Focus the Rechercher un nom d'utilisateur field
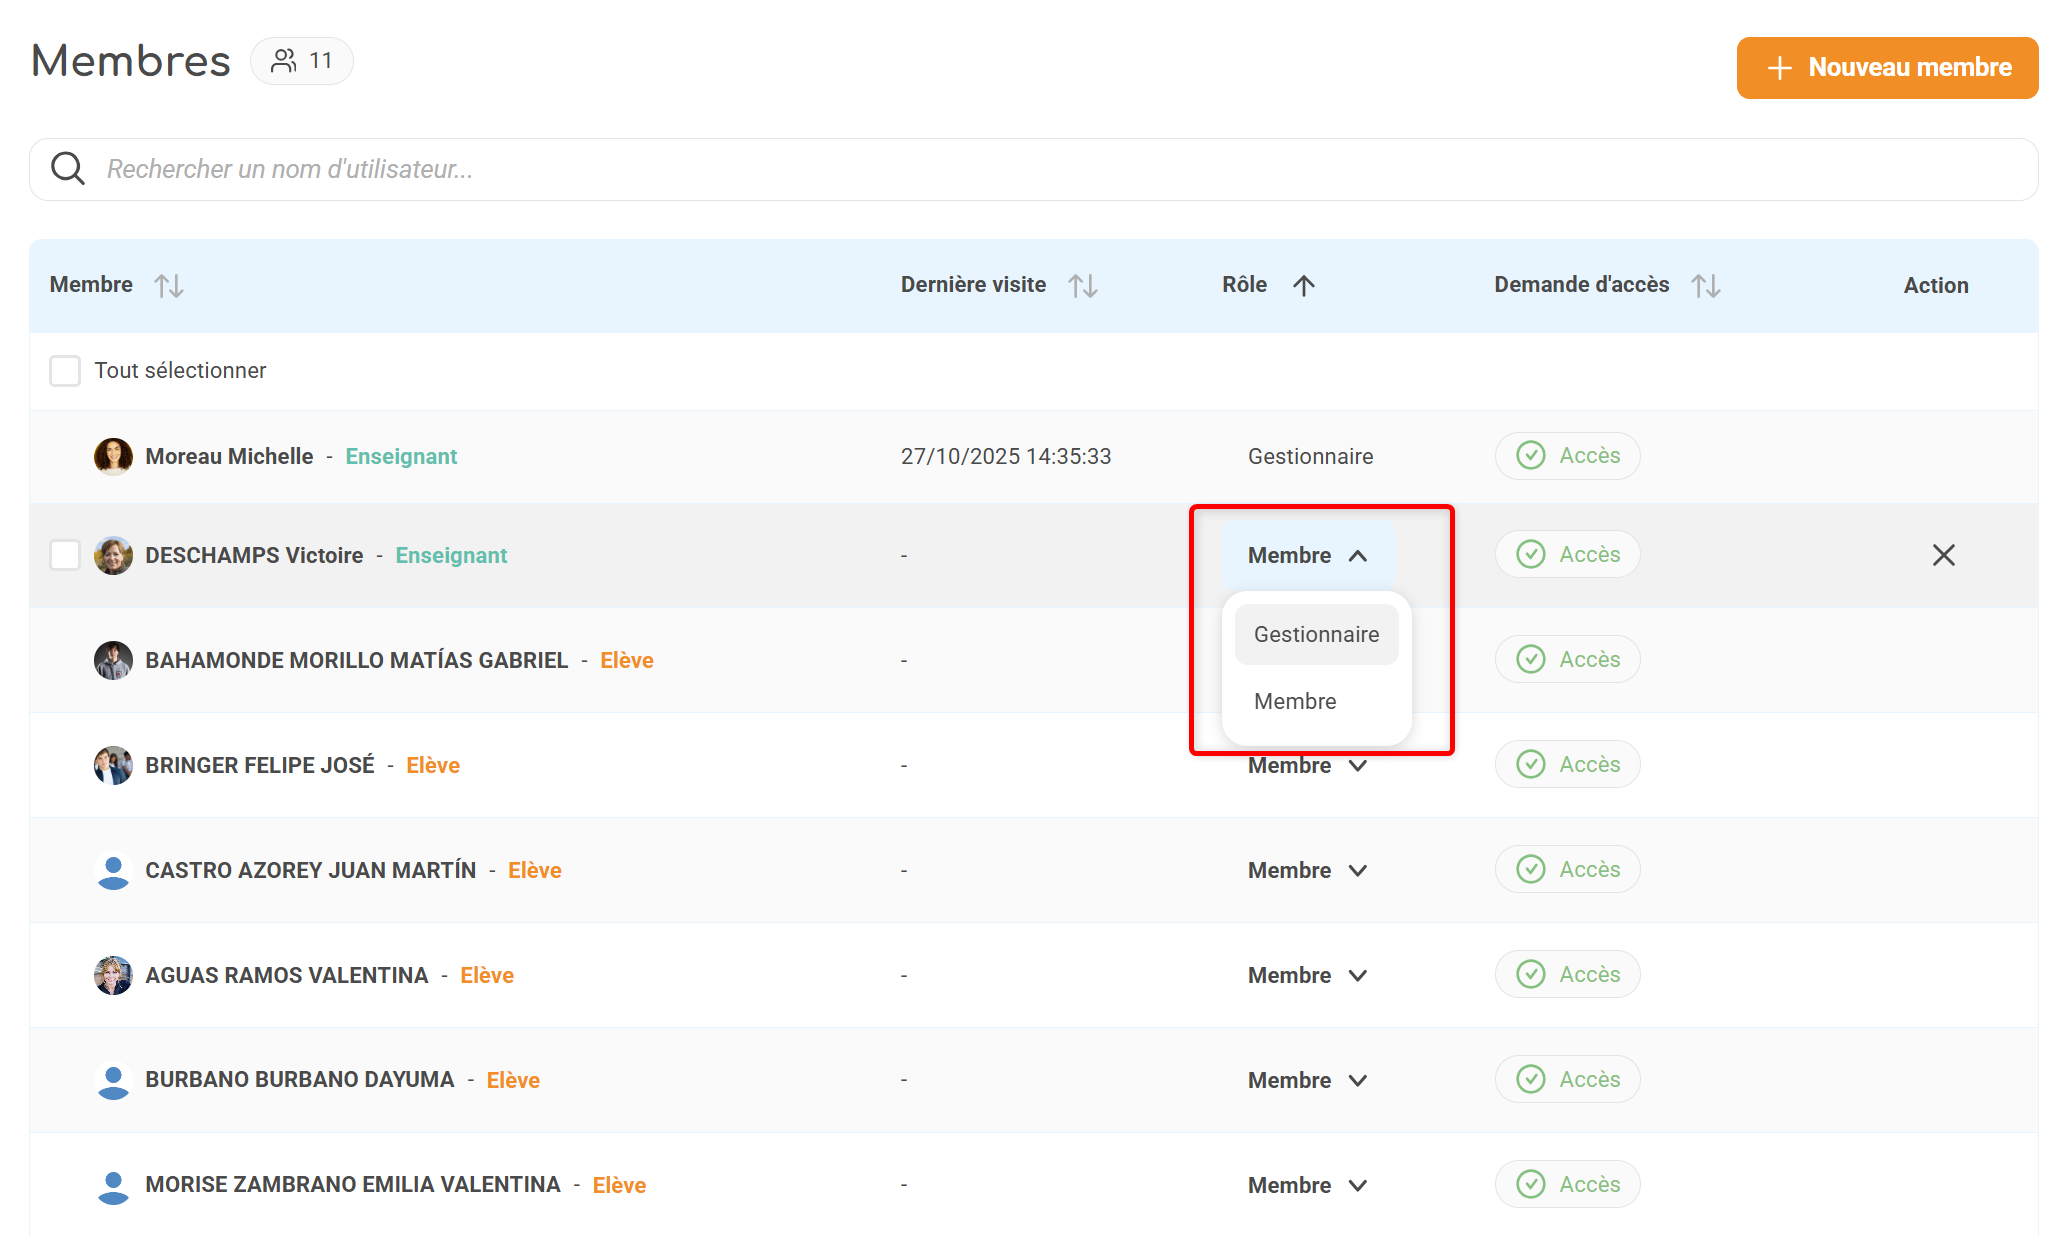2066x1237 pixels. pos(1000,169)
